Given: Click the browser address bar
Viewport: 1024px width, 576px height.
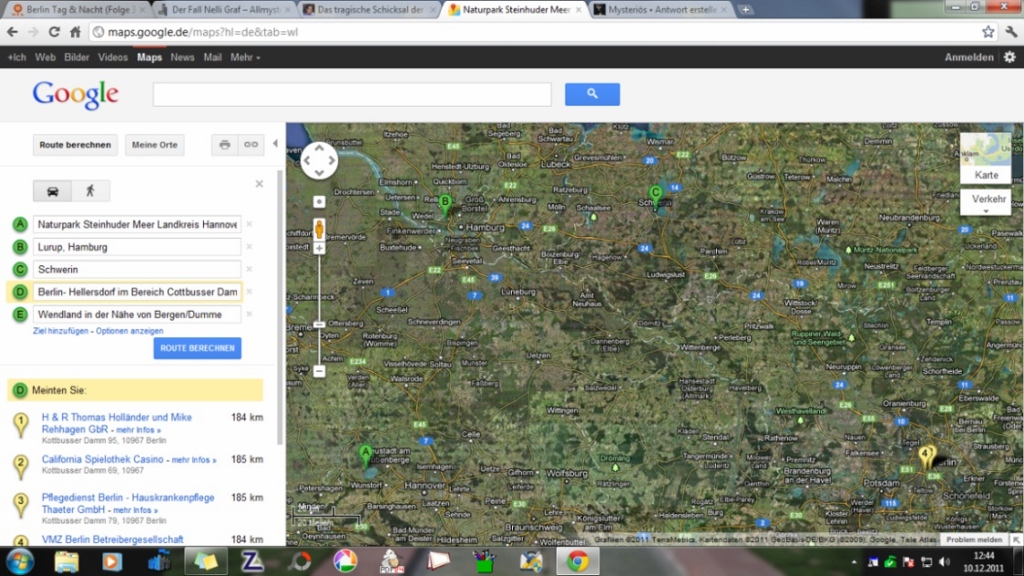Looking at the screenshot, I should pos(542,31).
